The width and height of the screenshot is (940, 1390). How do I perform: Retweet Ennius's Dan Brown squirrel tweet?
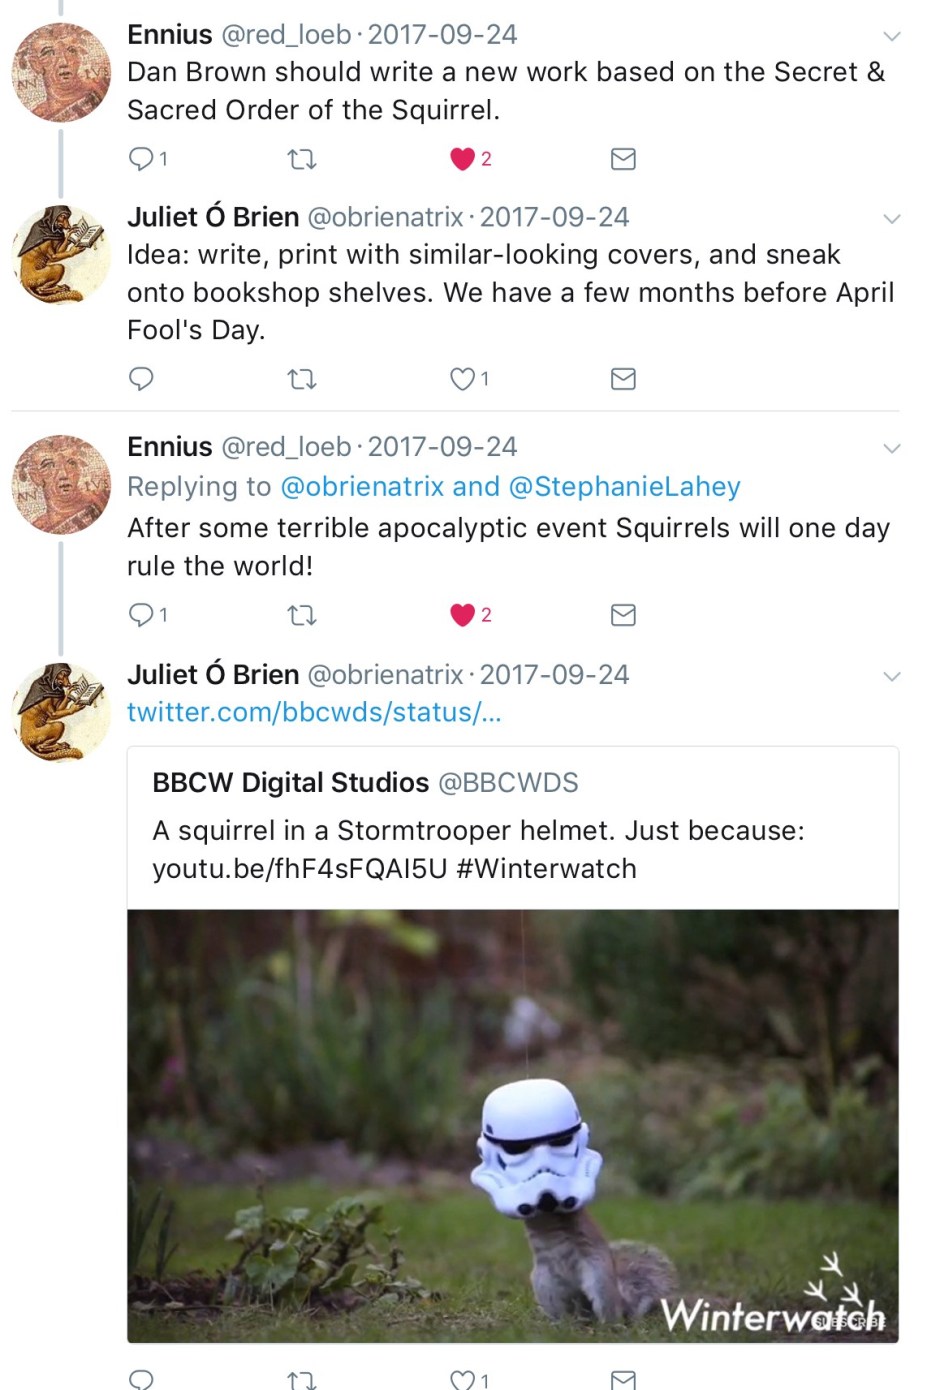301,159
